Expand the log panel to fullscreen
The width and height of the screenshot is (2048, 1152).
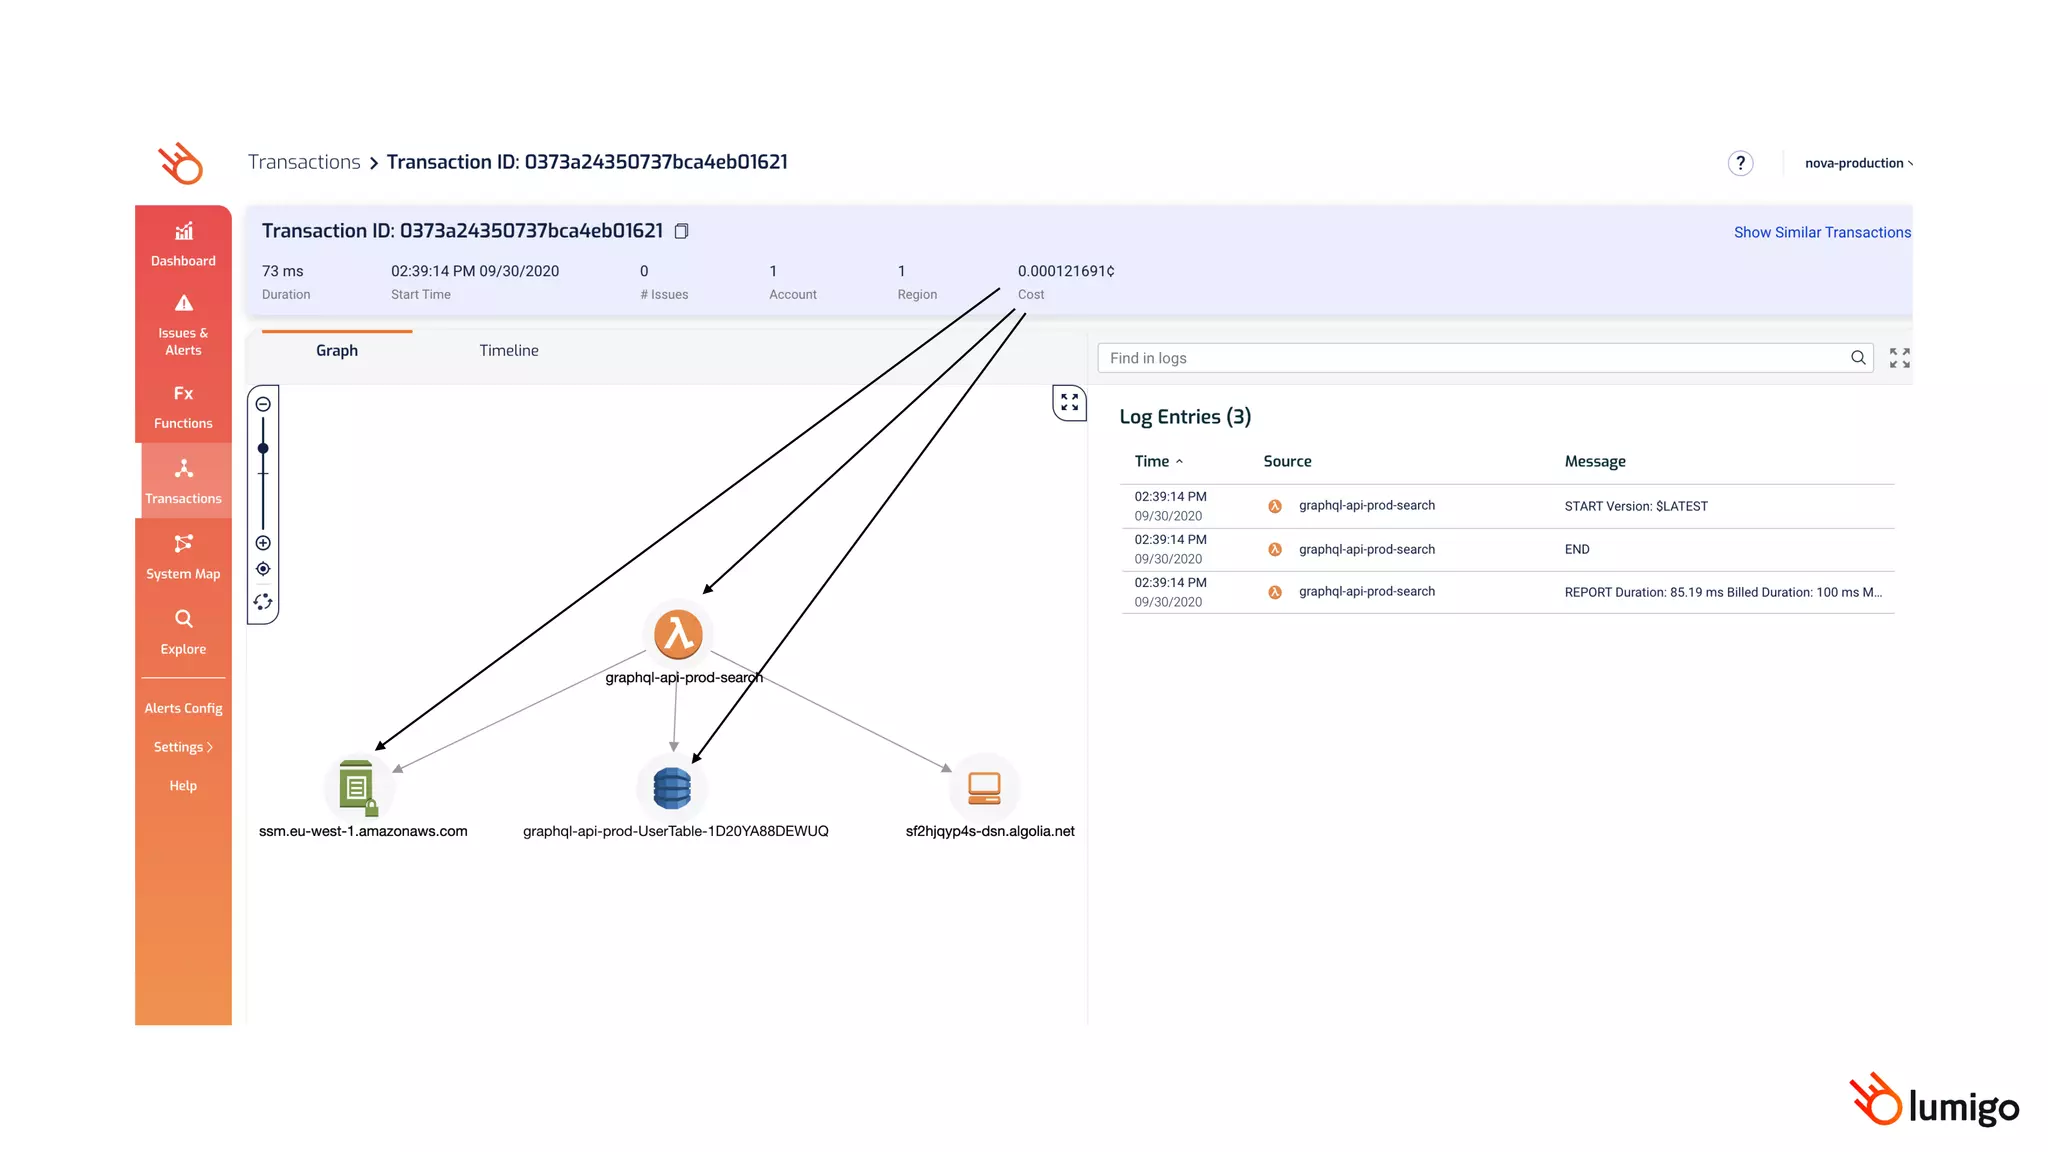[1899, 358]
